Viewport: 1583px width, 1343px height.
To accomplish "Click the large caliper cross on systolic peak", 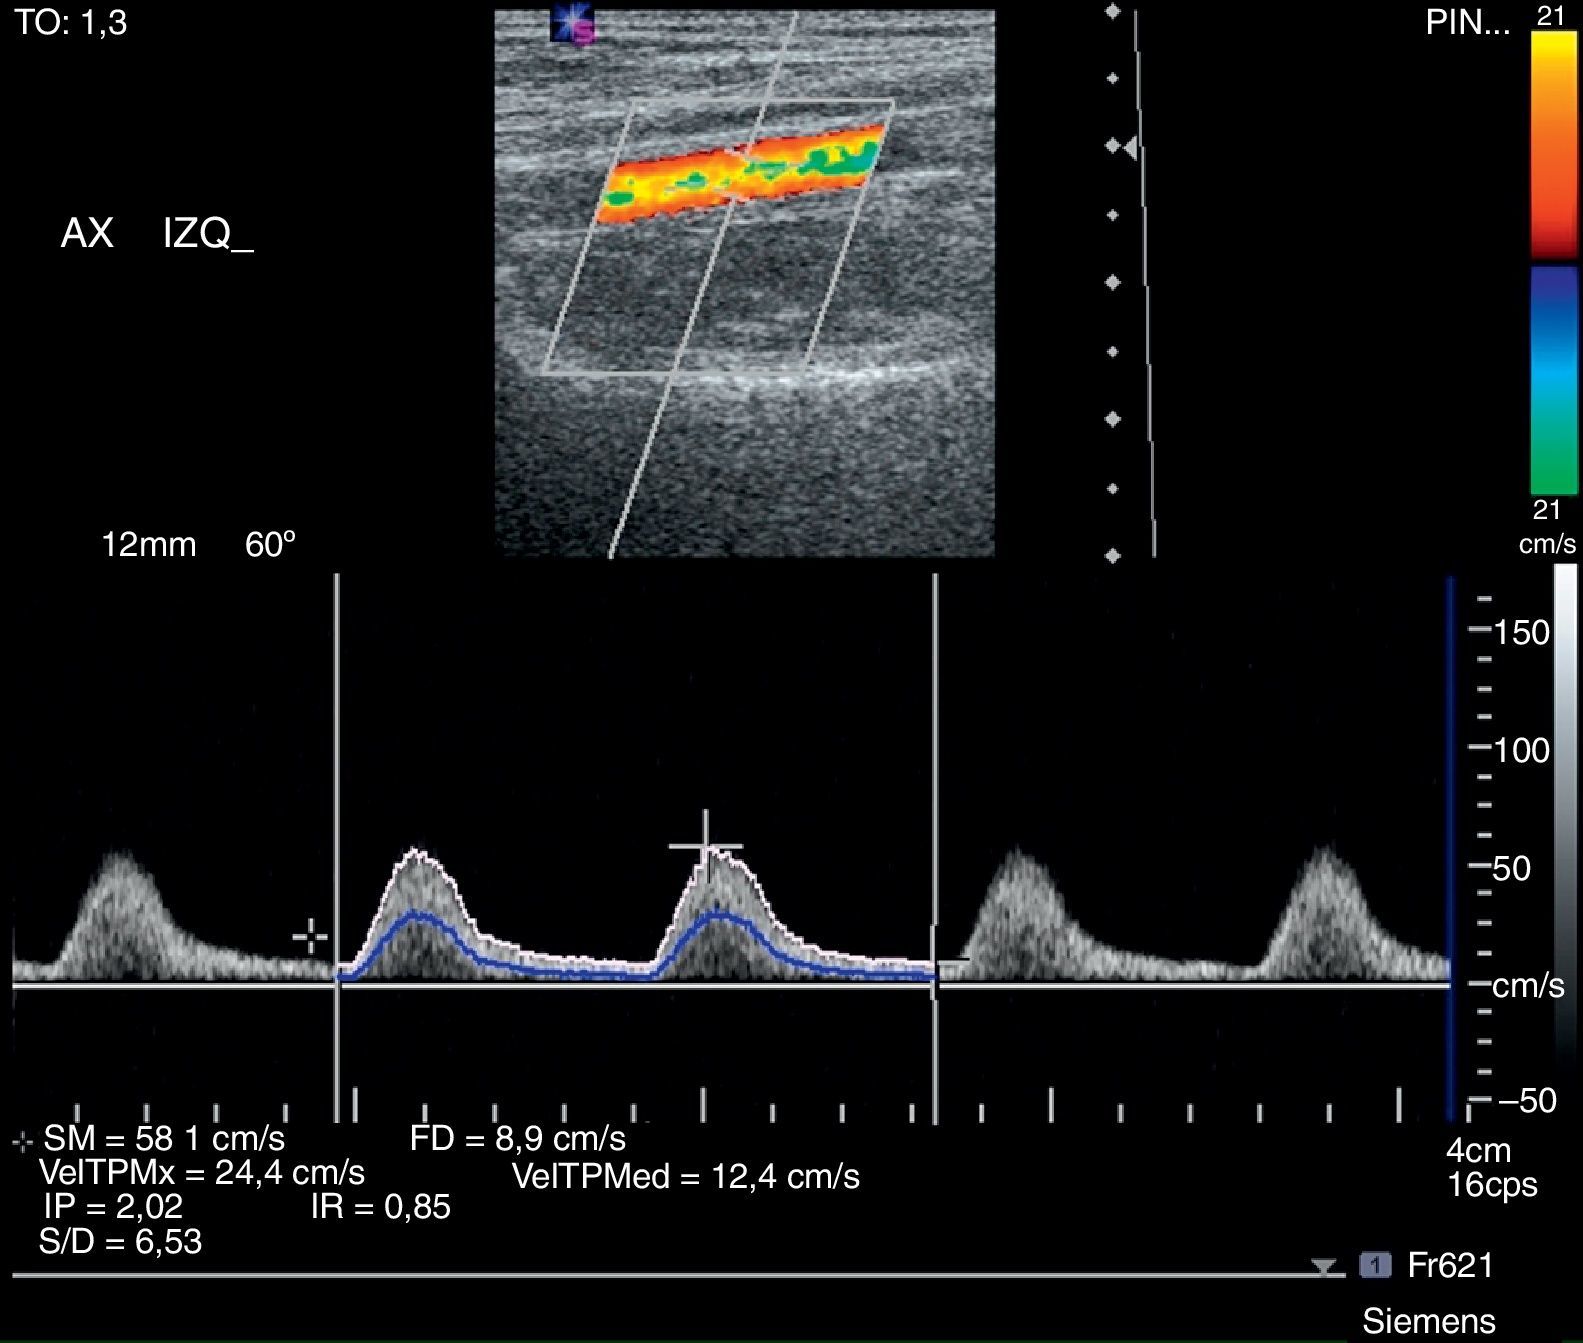I will coord(705,846).
